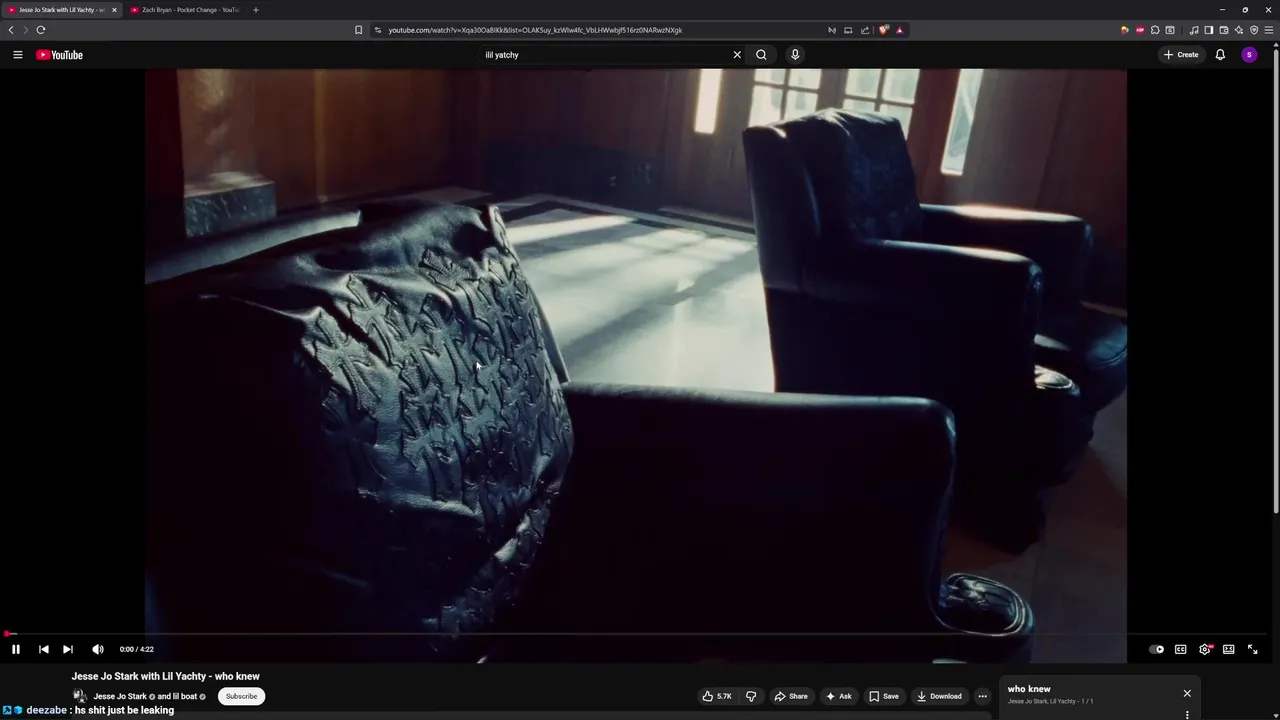Mute the video volume
The height and width of the screenshot is (720, 1280).
[x=98, y=649]
